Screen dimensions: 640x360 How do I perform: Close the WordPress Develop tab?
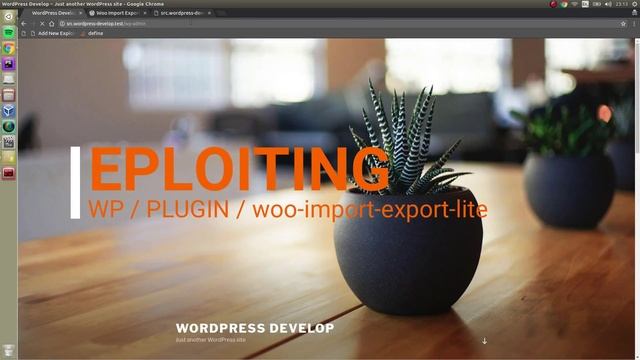point(80,13)
